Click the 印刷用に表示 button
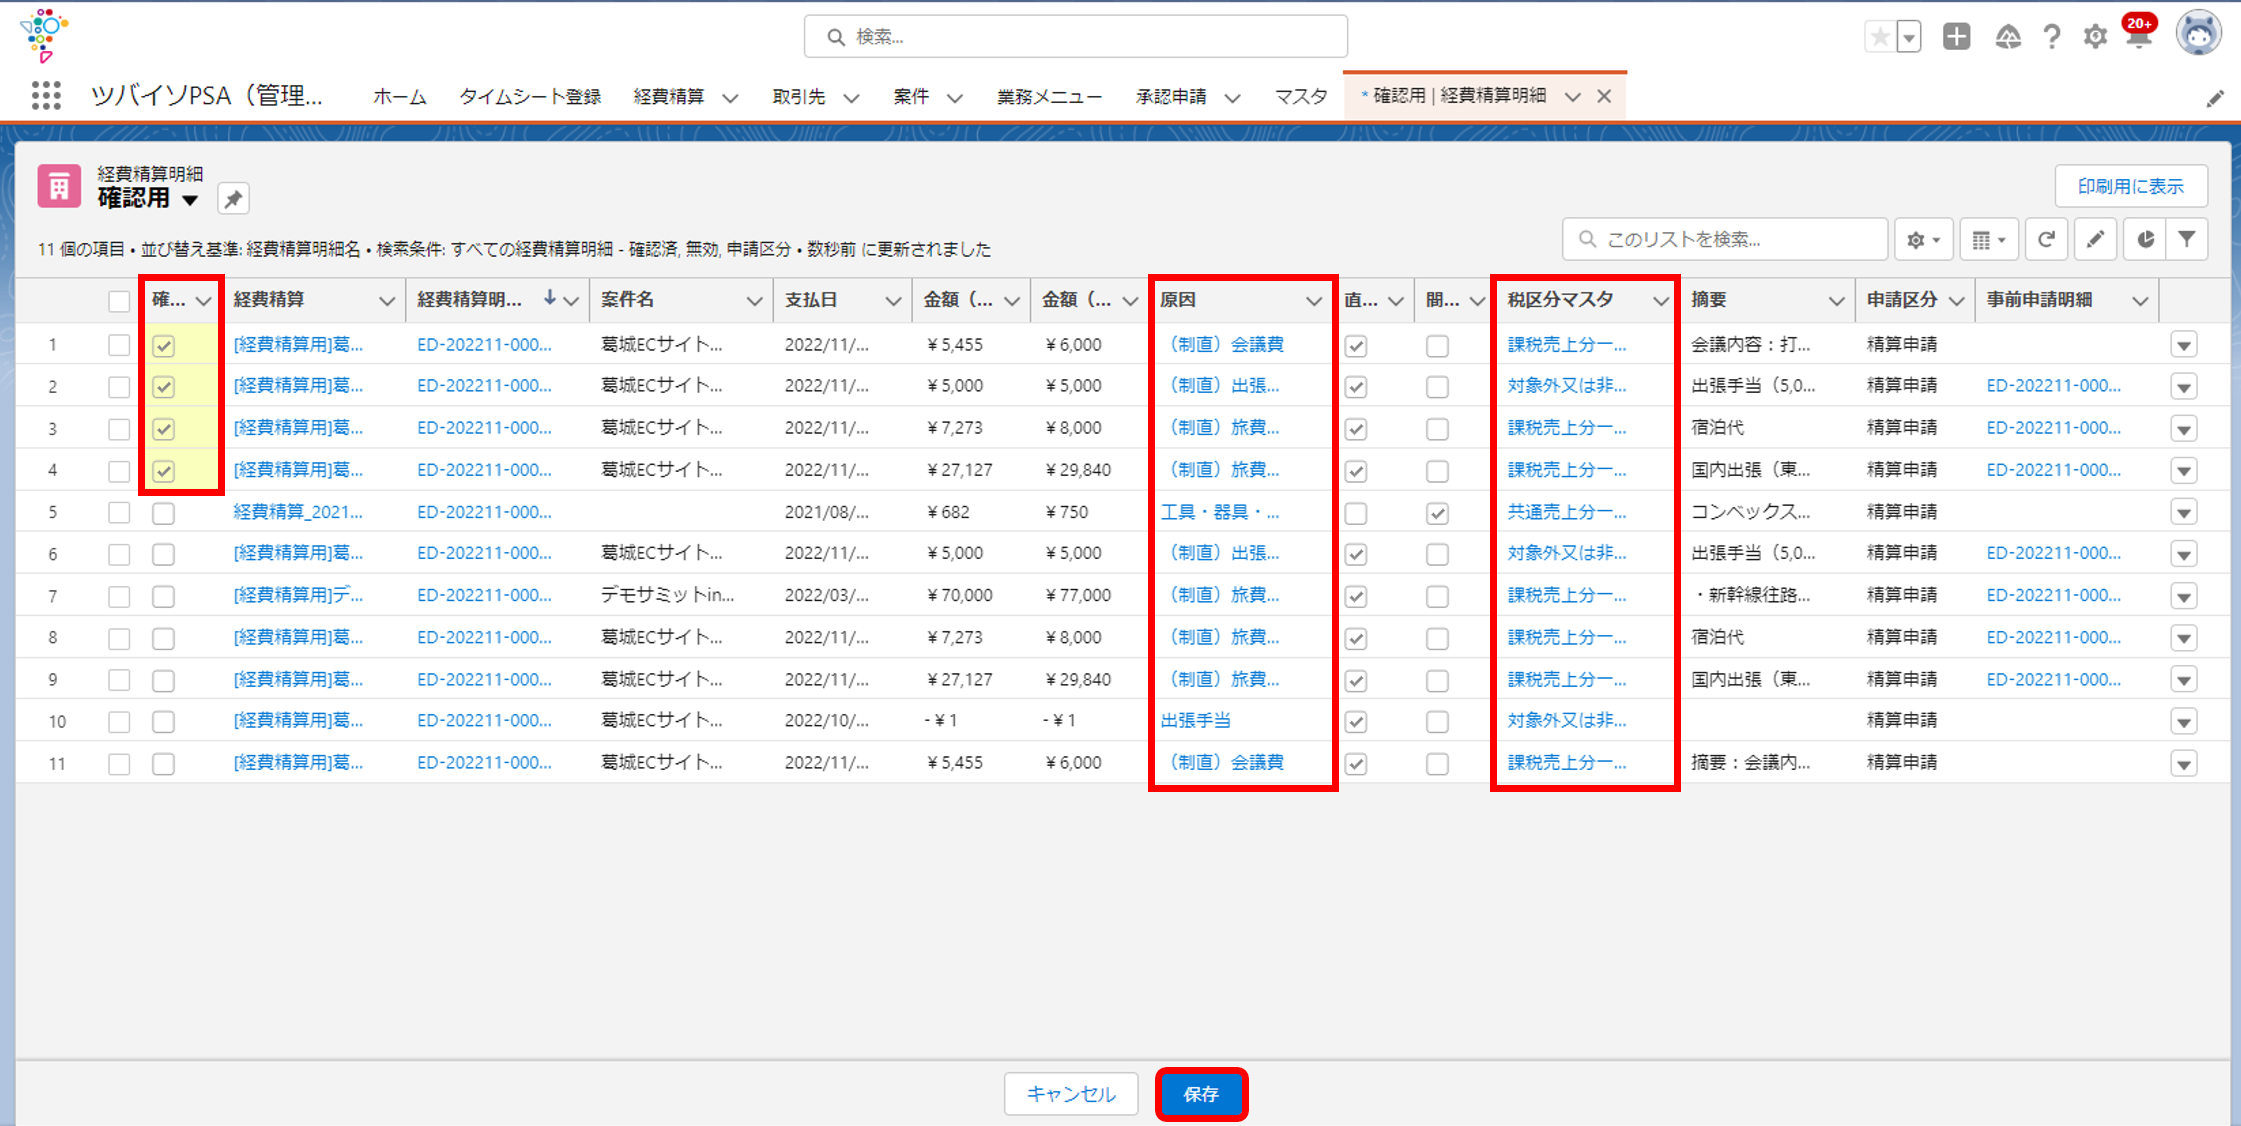The height and width of the screenshot is (1126, 2241). [x=2131, y=186]
